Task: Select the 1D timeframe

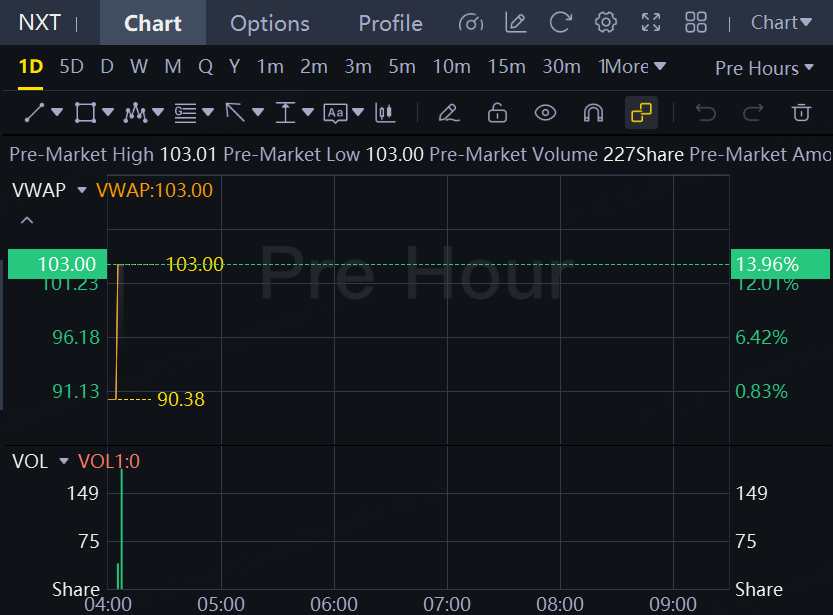Action: point(30,66)
